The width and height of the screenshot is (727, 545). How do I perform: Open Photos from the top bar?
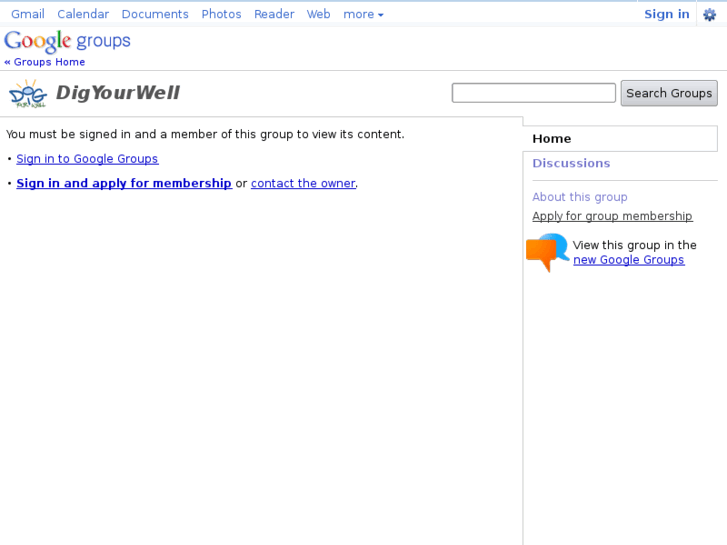click(x=221, y=14)
